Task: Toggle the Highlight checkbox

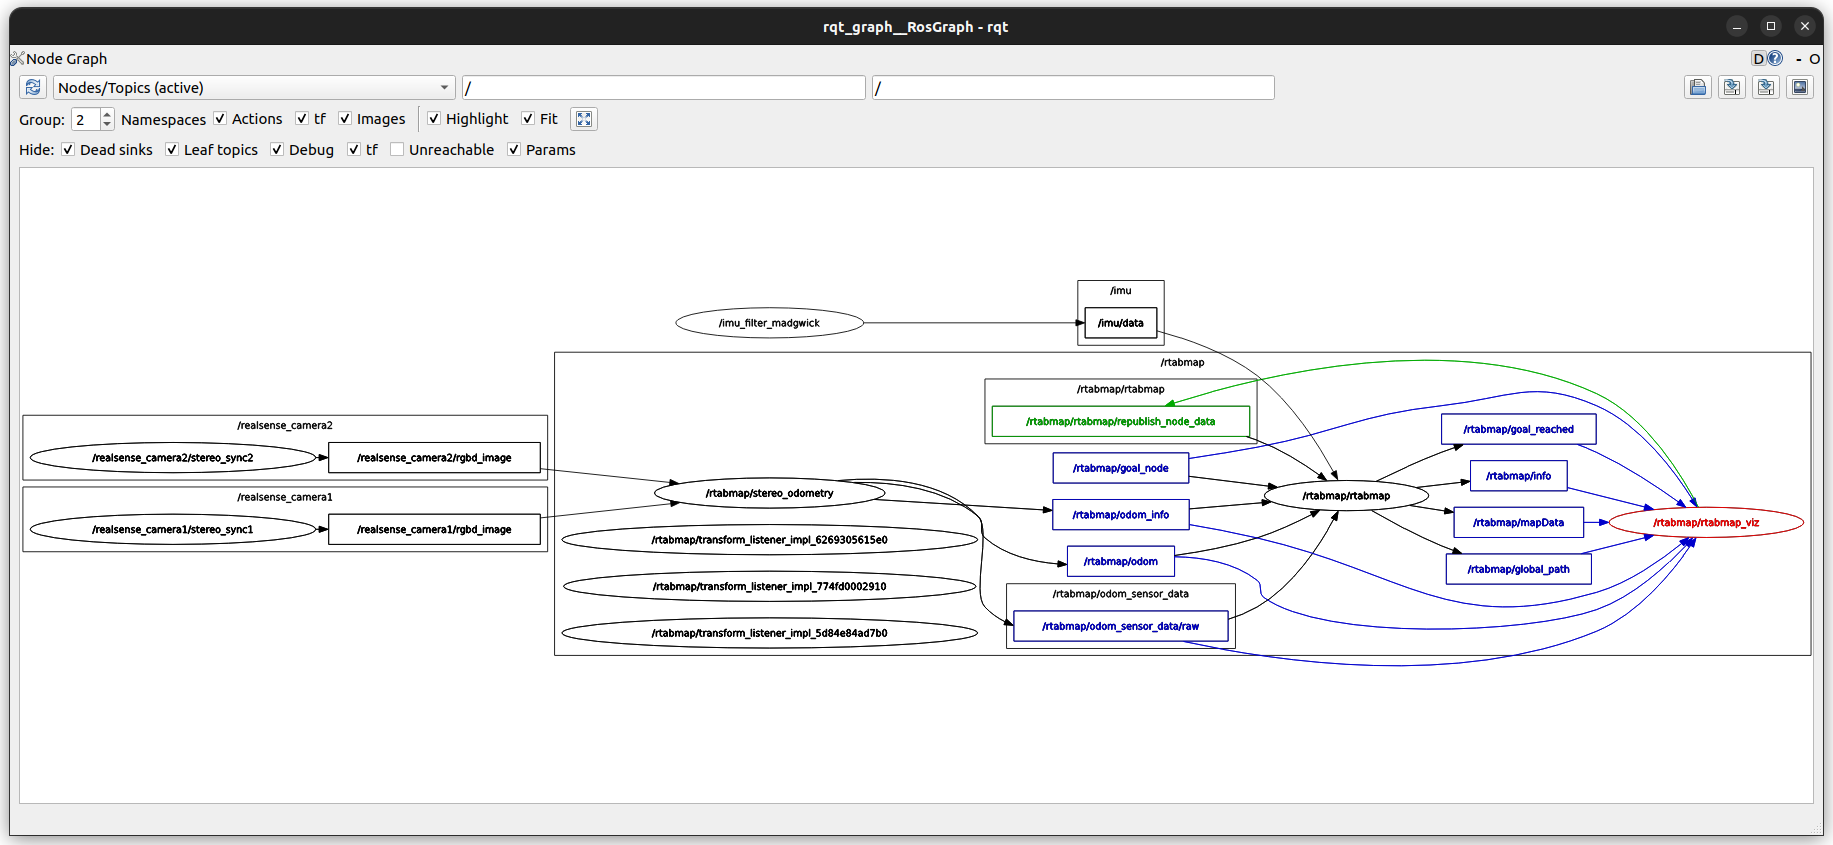Action: pyautogui.click(x=434, y=119)
